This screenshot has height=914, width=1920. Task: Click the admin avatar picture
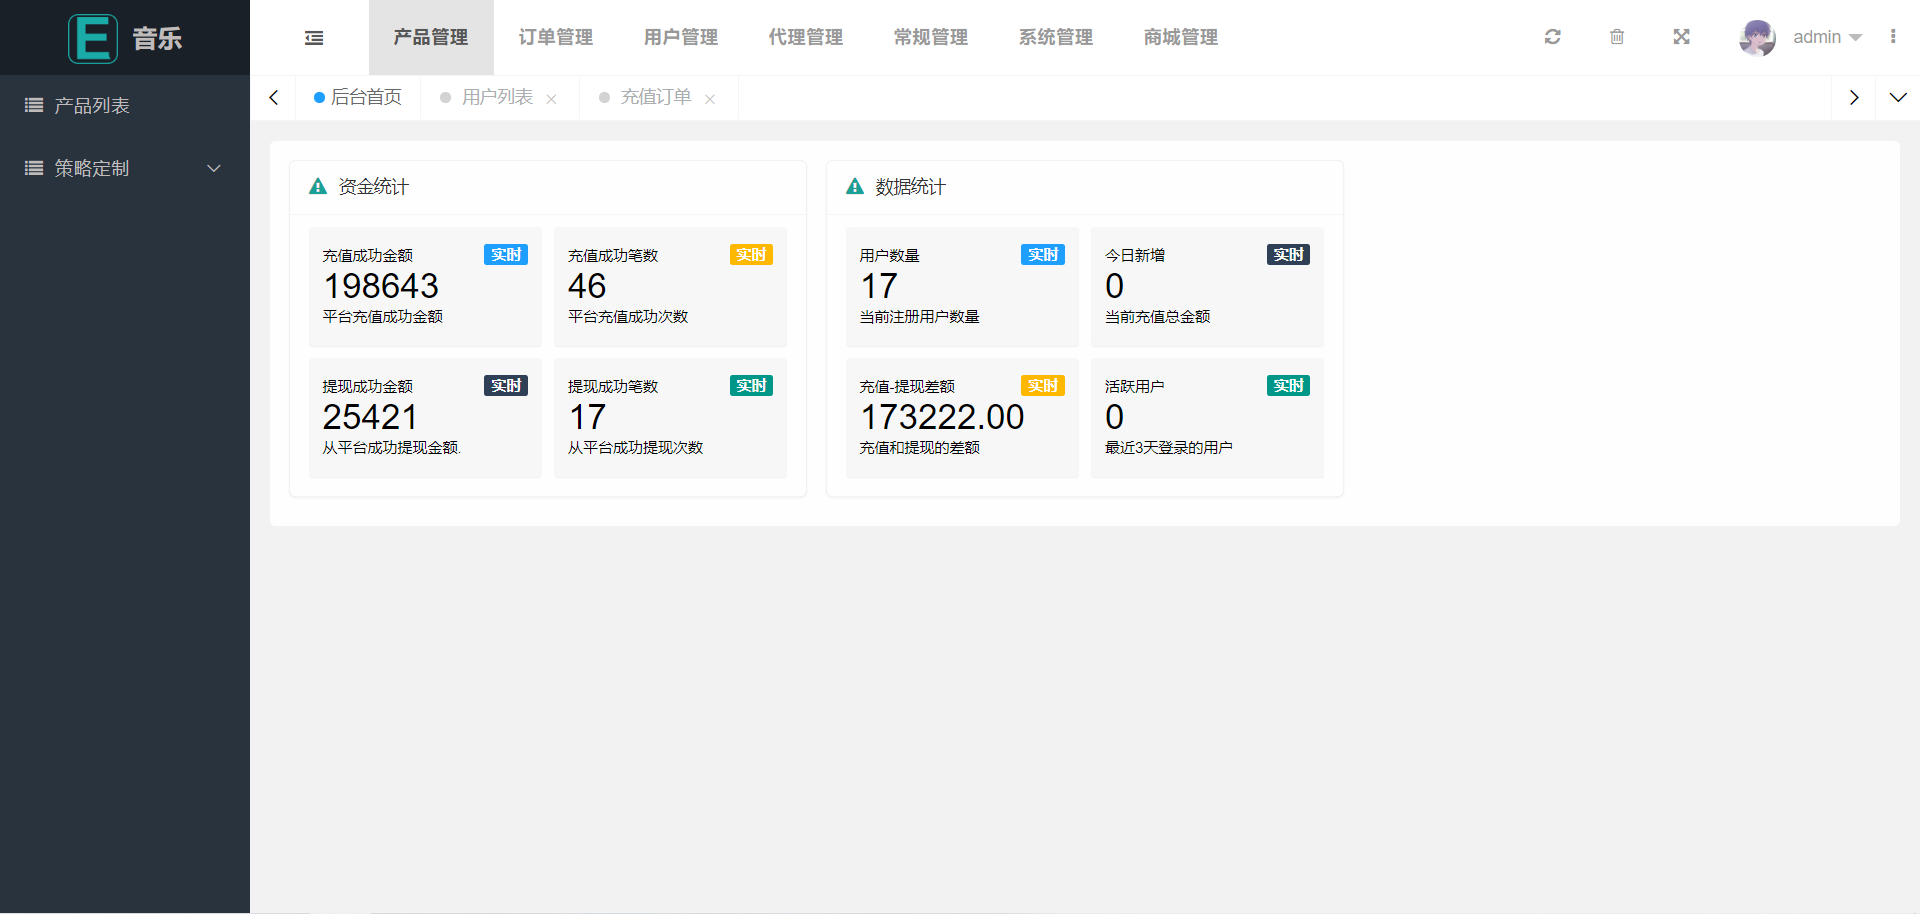point(1757,38)
